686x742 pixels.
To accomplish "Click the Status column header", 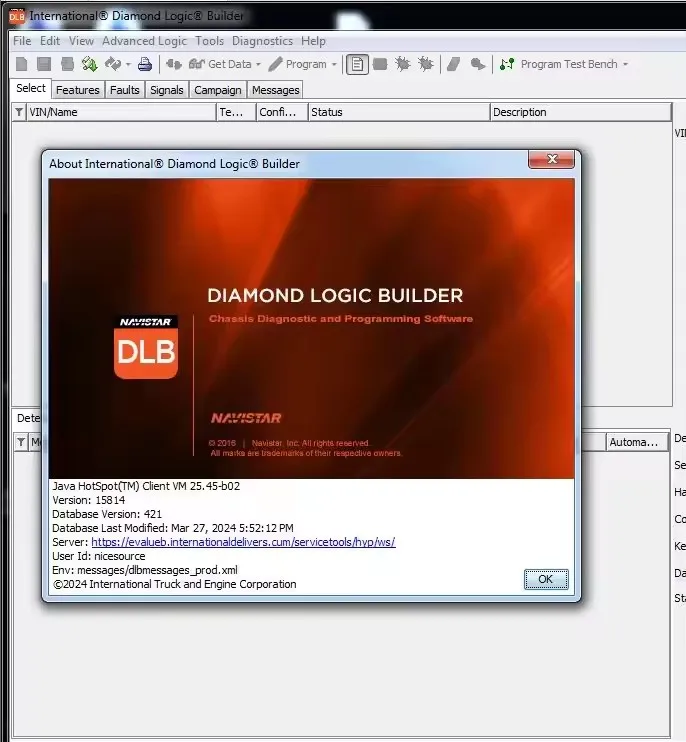I will (x=398, y=112).
